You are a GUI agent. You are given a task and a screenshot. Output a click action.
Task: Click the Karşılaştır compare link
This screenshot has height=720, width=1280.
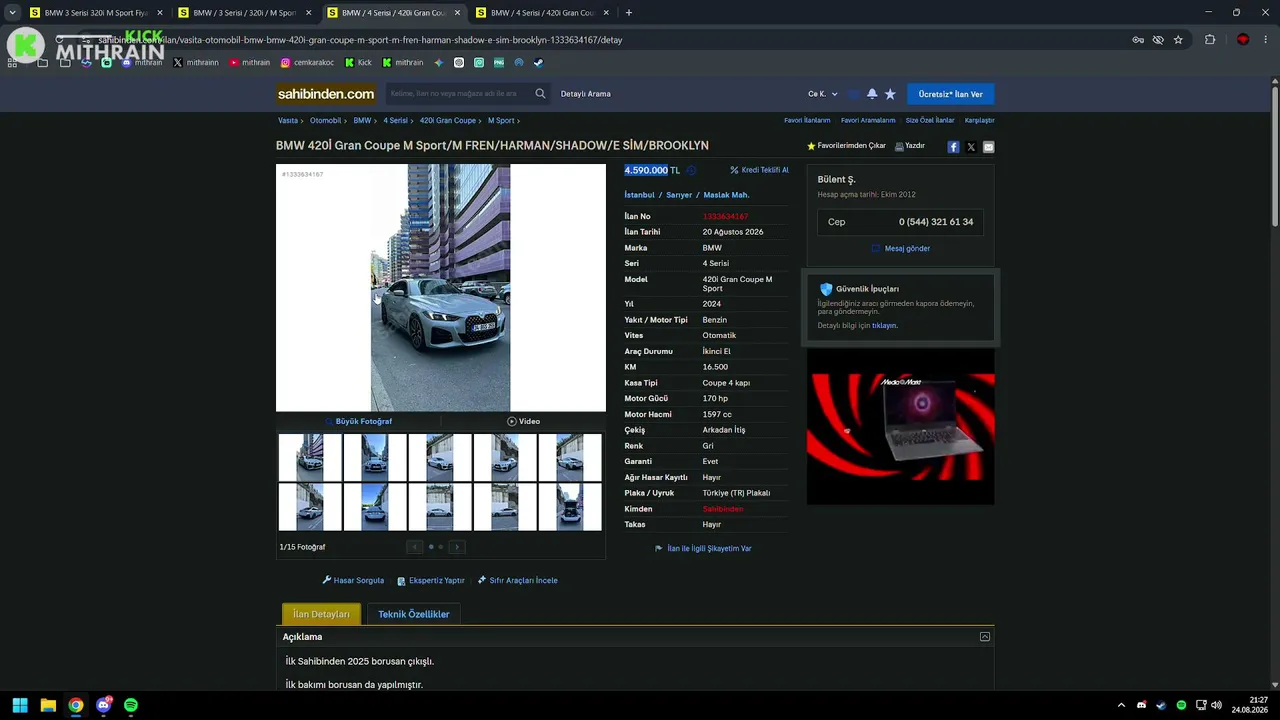click(980, 120)
